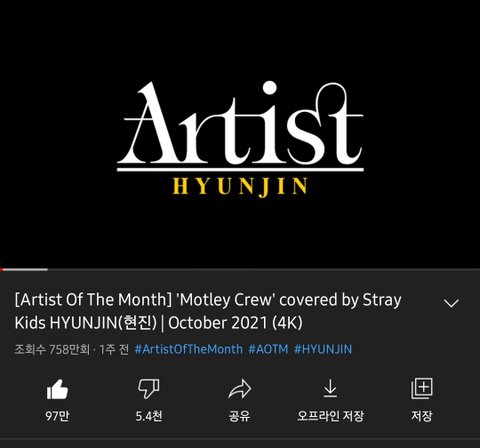Click the 97만 like count label
The width and height of the screenshot is (480, 448).
(57, 416)
